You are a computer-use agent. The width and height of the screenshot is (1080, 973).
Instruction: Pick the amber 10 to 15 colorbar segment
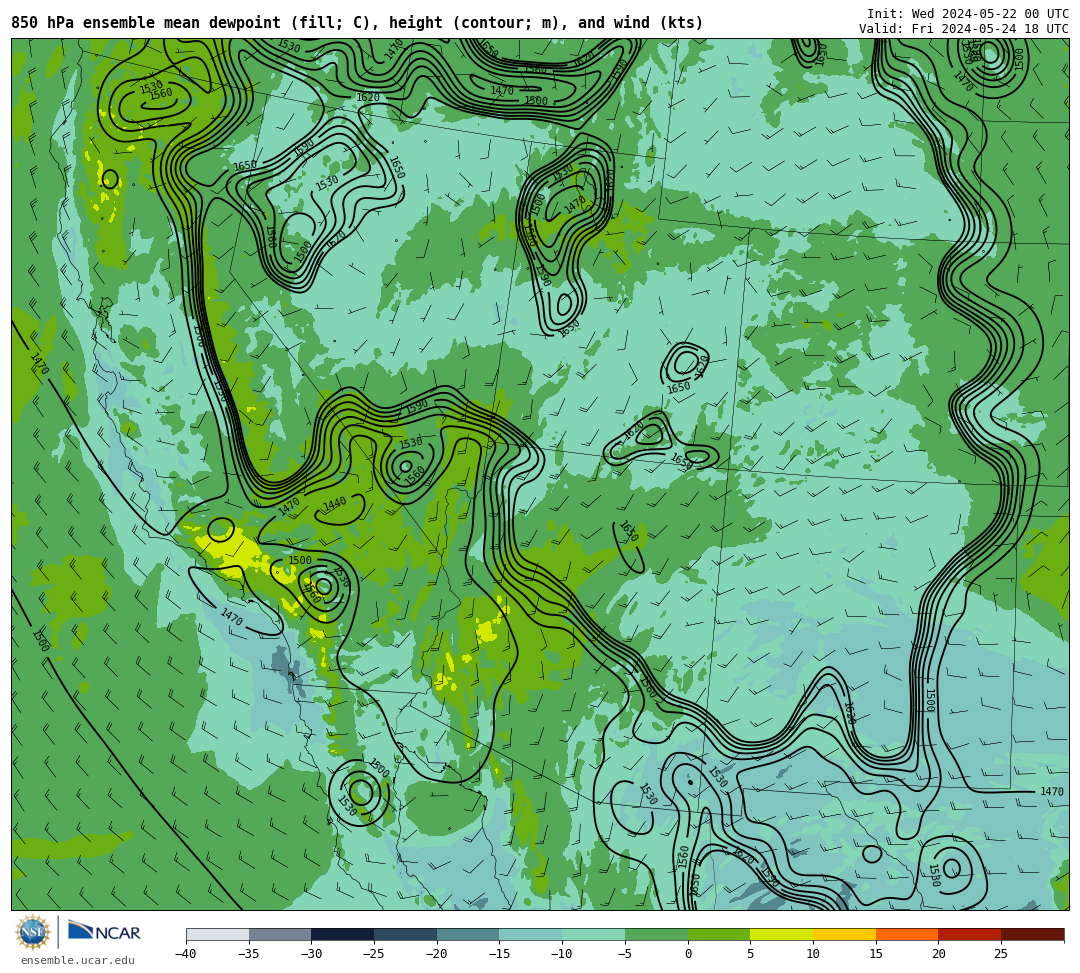844,934
